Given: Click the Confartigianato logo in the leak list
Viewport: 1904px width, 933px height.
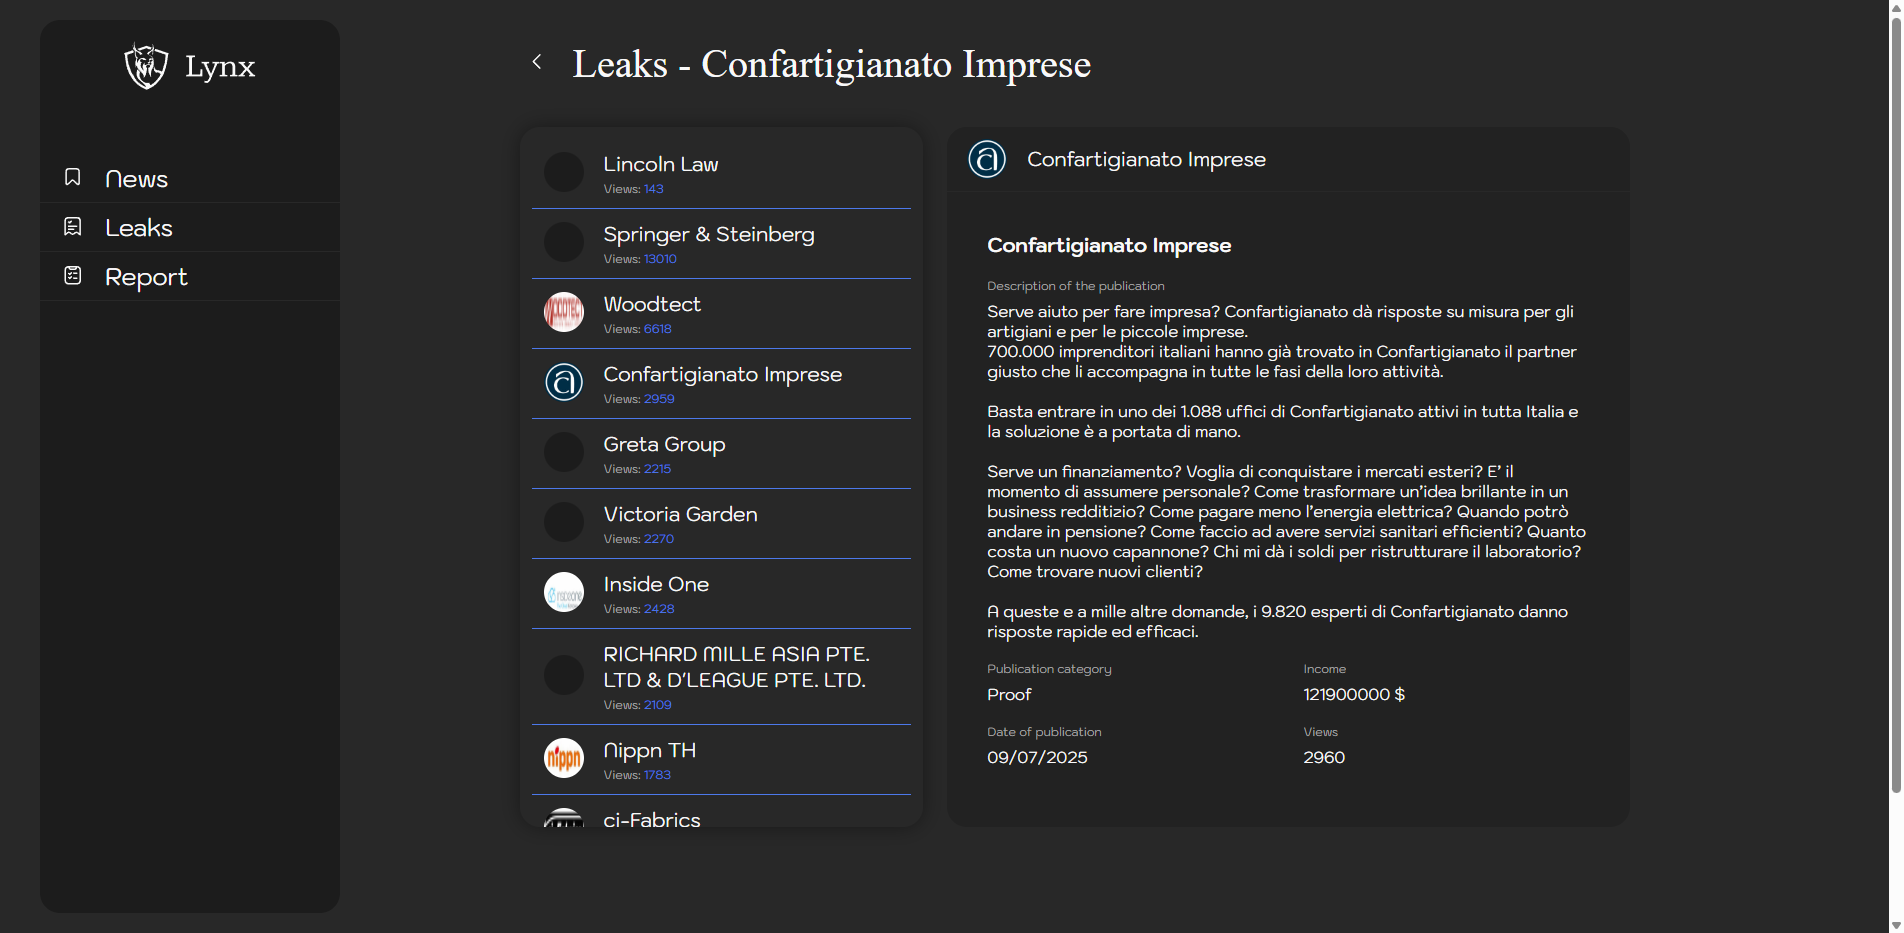Looking at the screenshot, I should [564, 382].
